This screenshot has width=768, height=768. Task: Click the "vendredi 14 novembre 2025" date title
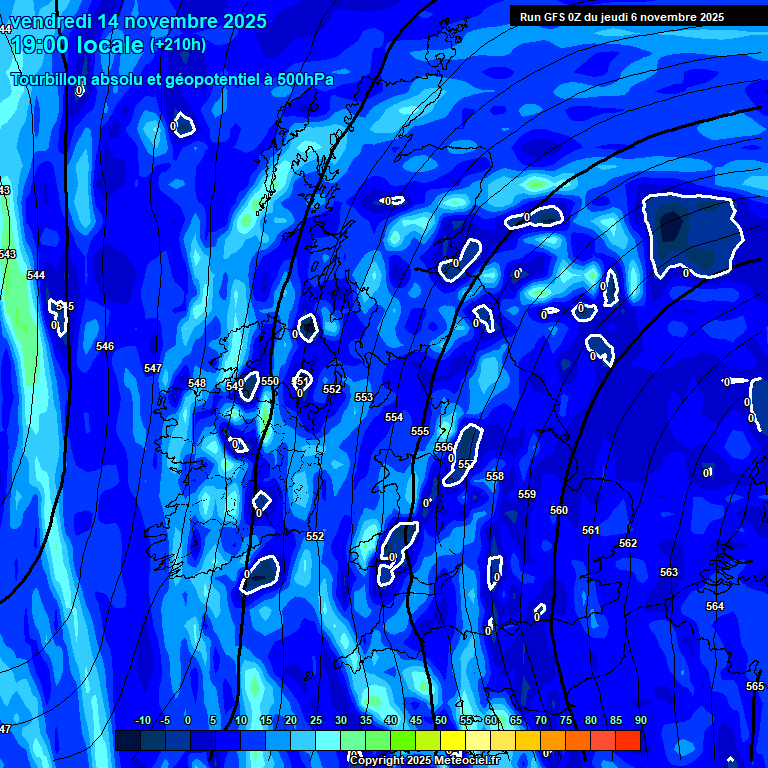(139, 21)
